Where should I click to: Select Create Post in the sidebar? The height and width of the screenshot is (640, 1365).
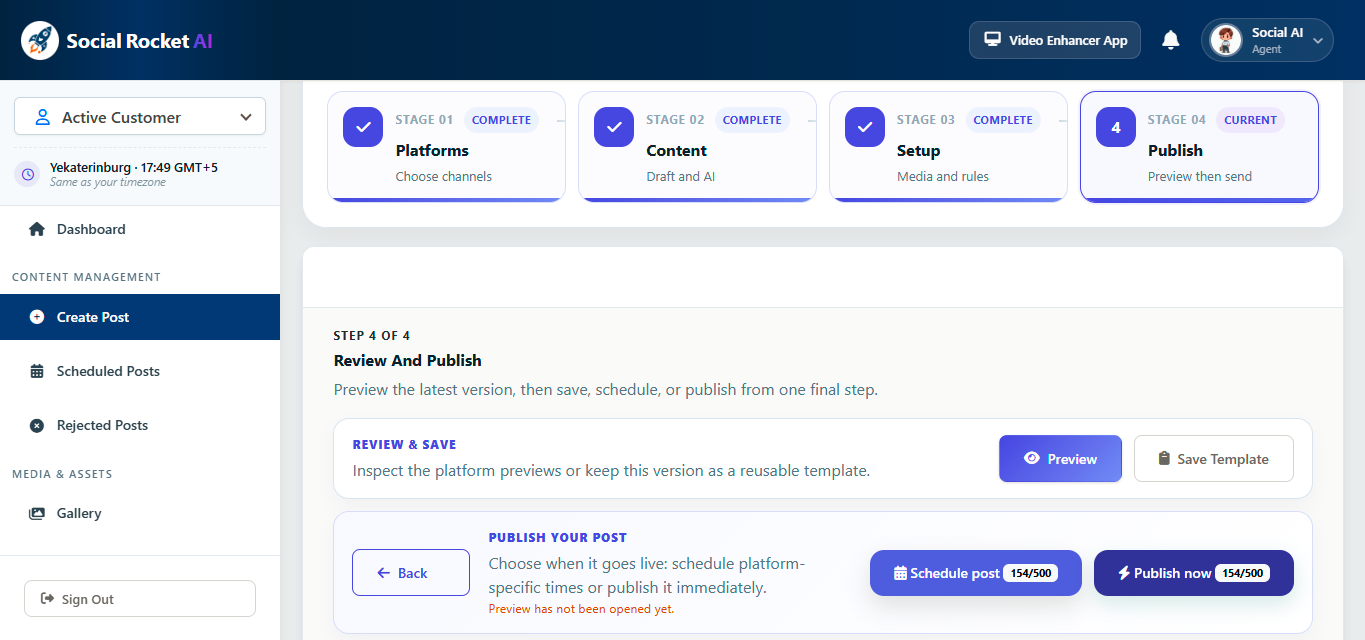140,317
